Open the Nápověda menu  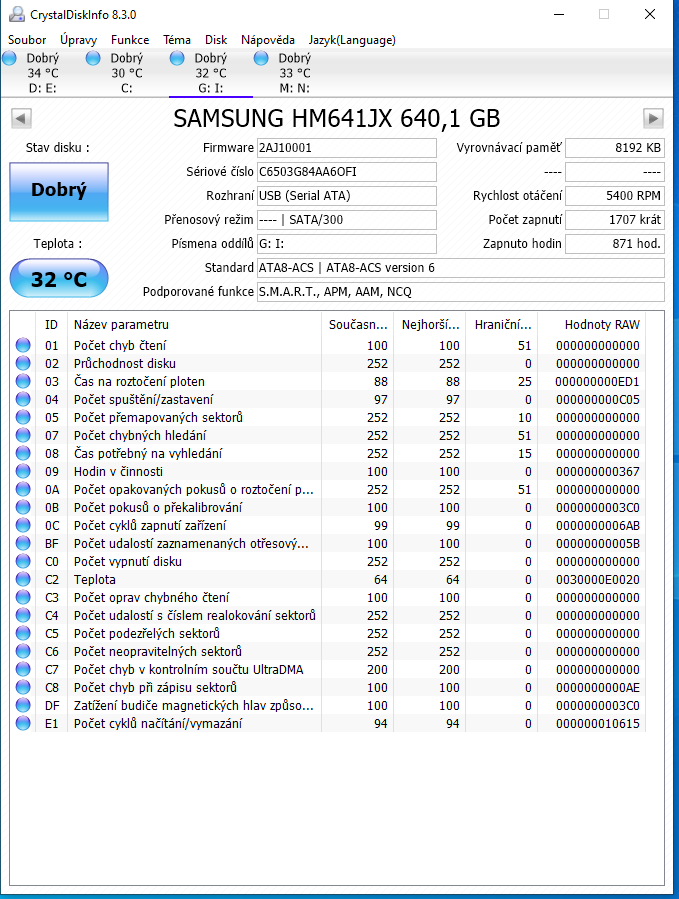click(268, 40)
